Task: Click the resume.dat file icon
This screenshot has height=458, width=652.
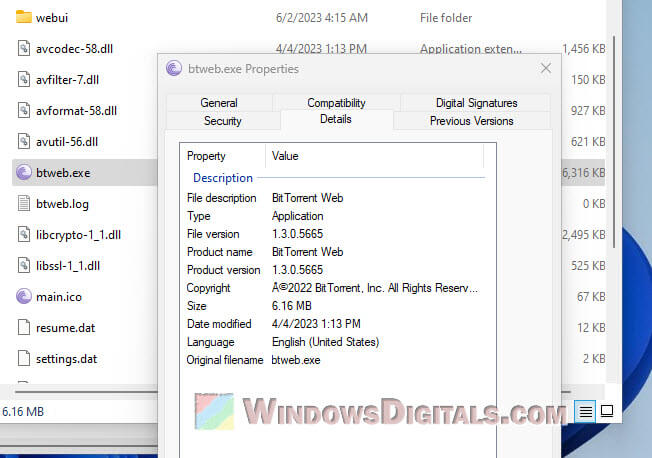Action: click(24, 327)
